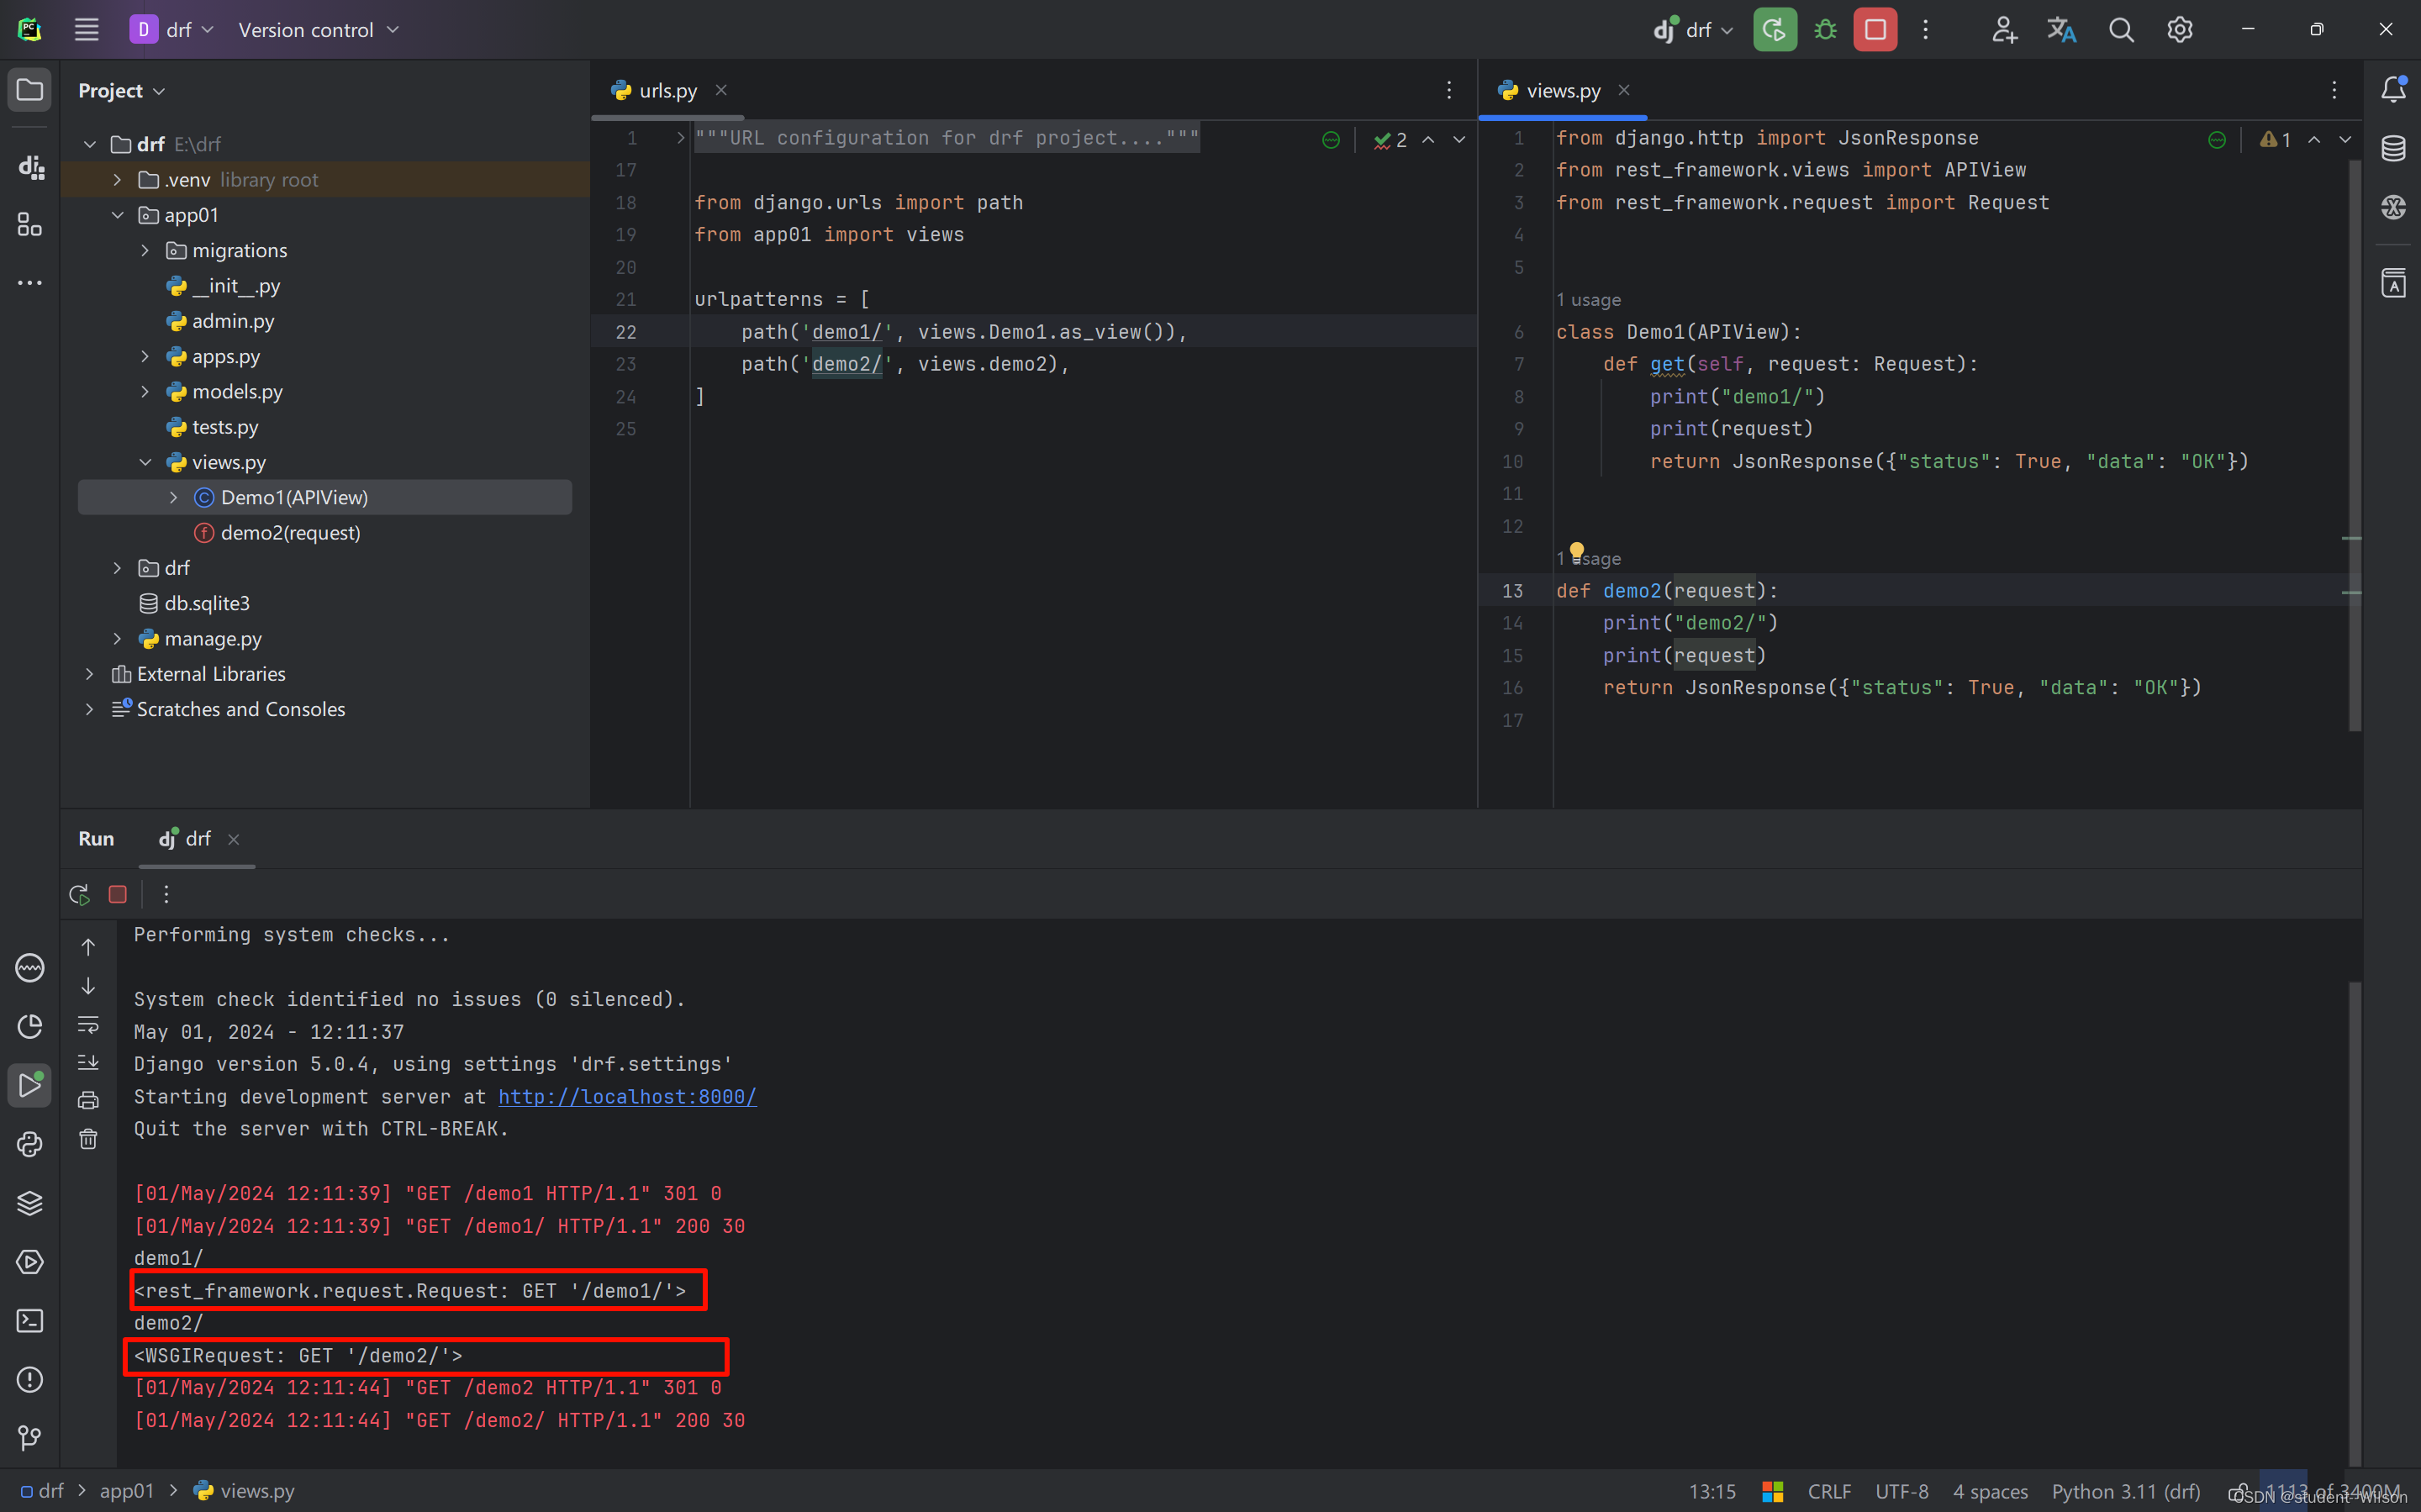2421x1512 pixels.
Task: Open Code With Me icon
Action: (2003, 30)
